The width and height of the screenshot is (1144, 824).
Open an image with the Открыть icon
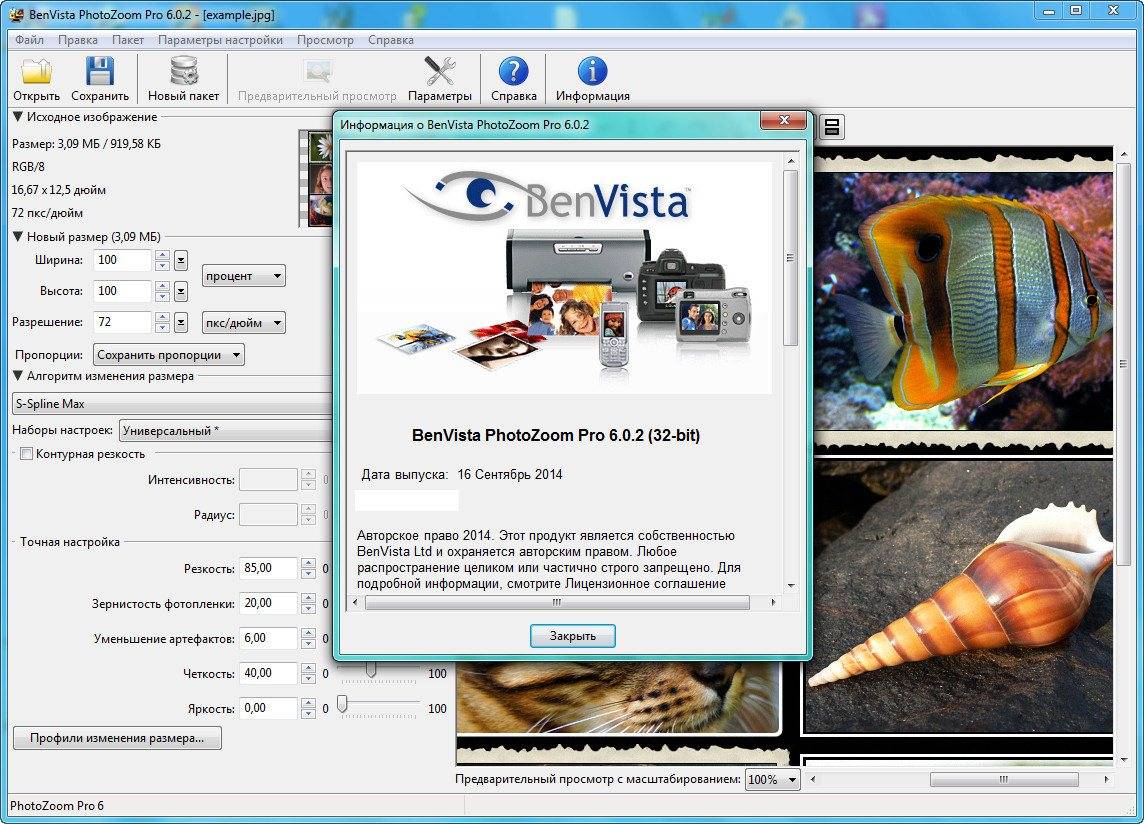click(x=36, y=80)
